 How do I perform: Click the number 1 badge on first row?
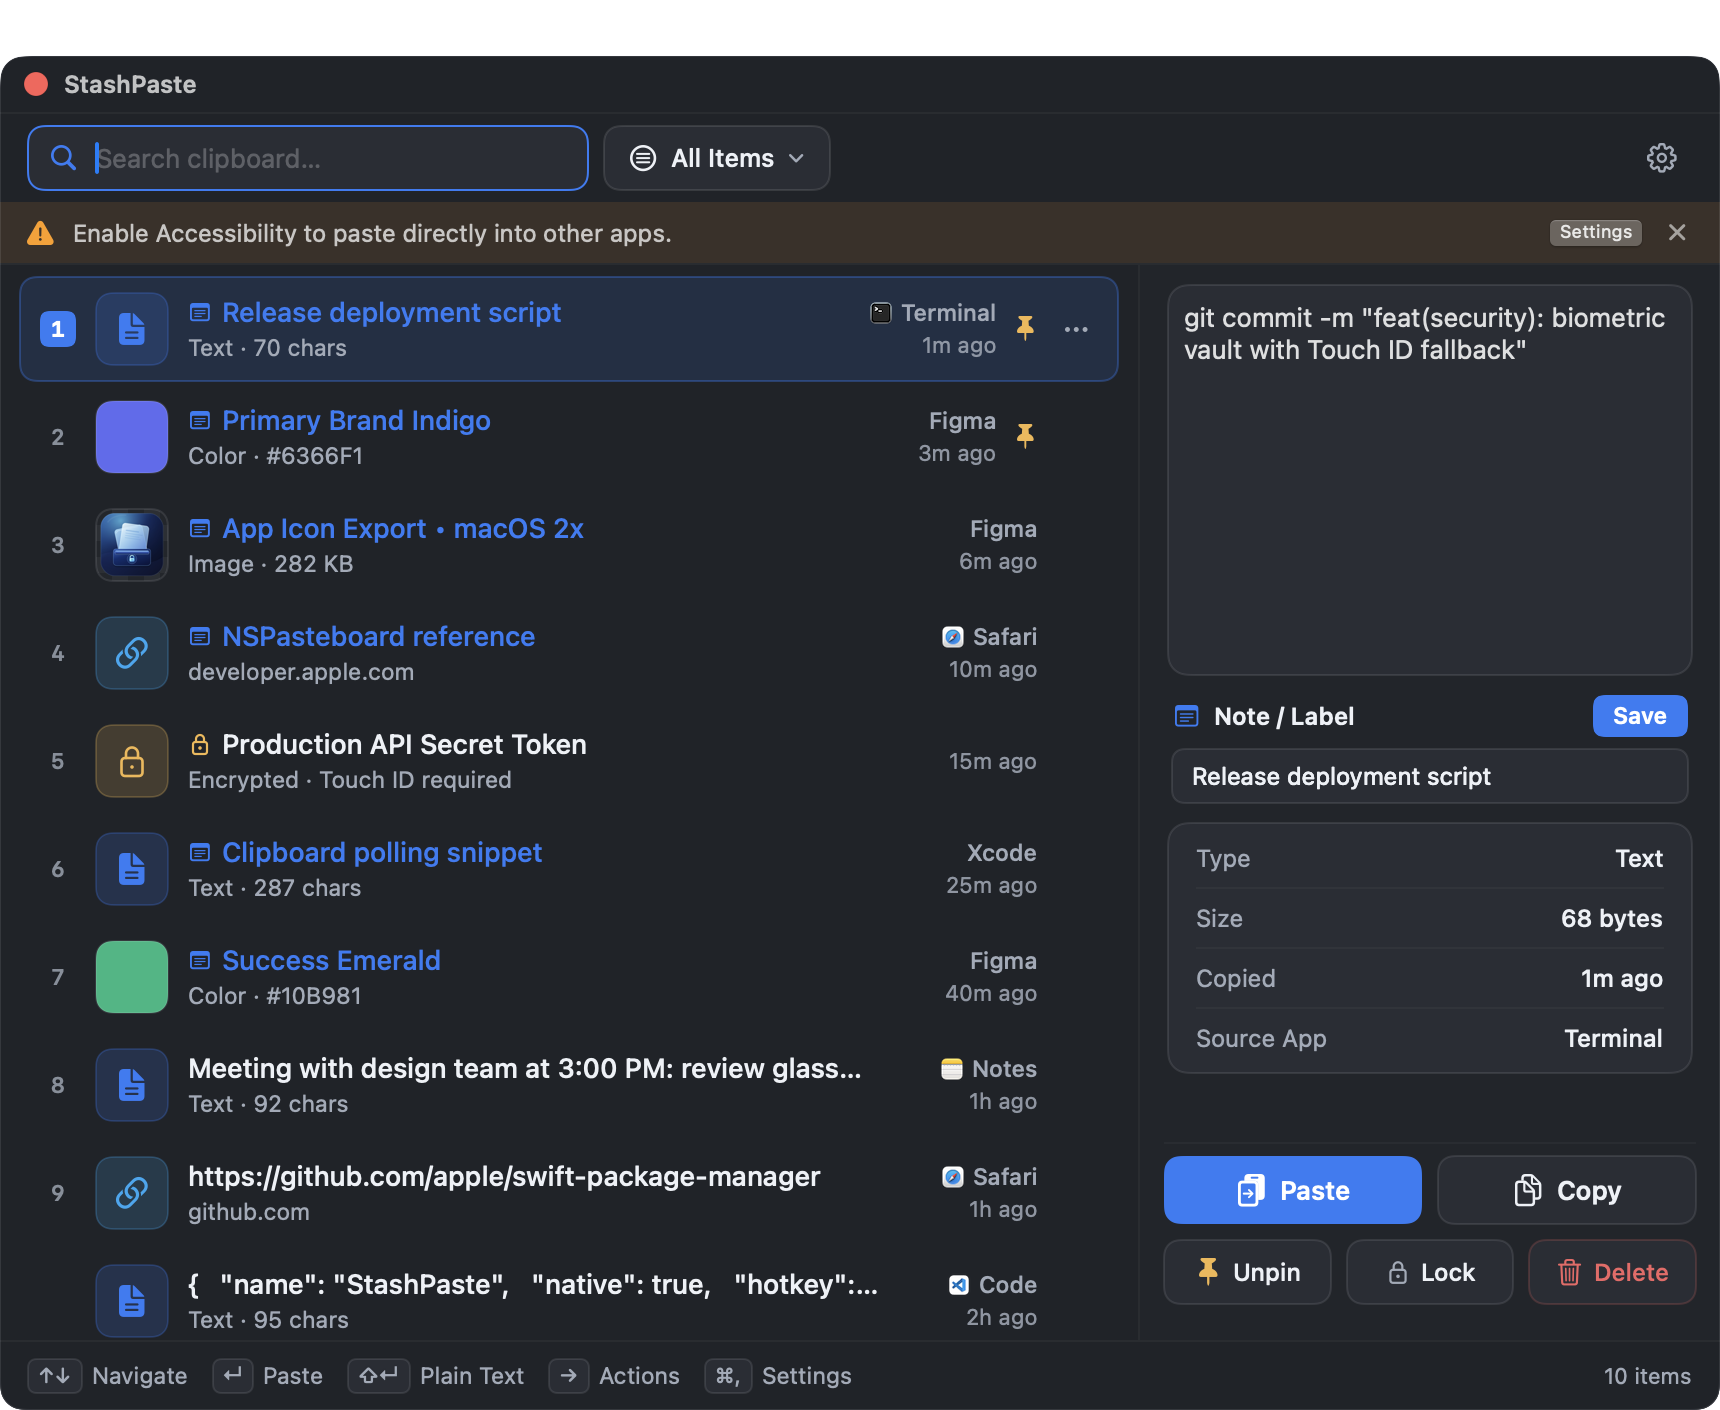[58, 329]
